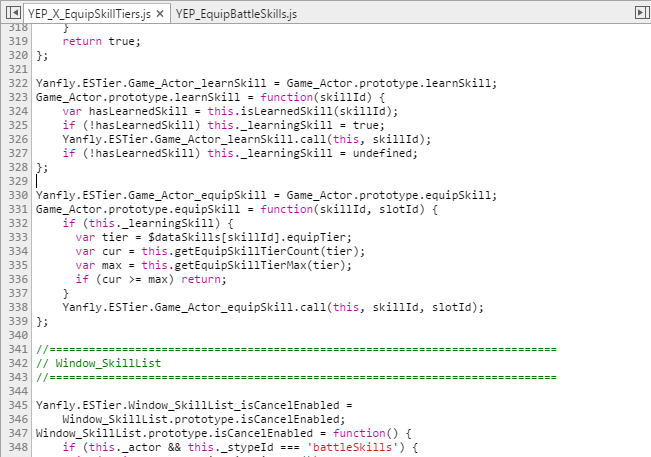
Task: Click 'getEquipSkillTierMax' on line 335
Action: tap(240, 265)
